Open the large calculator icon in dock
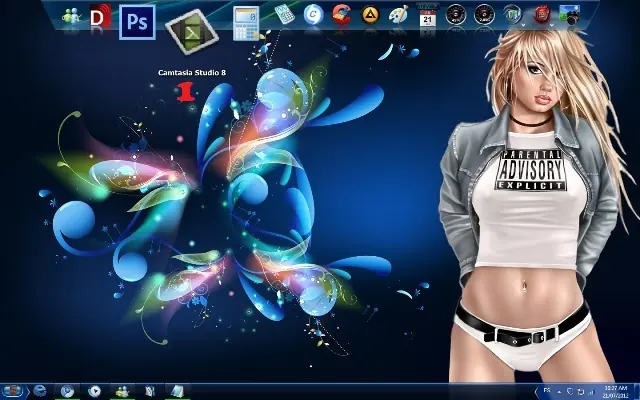Image resolution: width=640 pixels, height=400 pixels. pyautogui.click(x=246, y=21)
